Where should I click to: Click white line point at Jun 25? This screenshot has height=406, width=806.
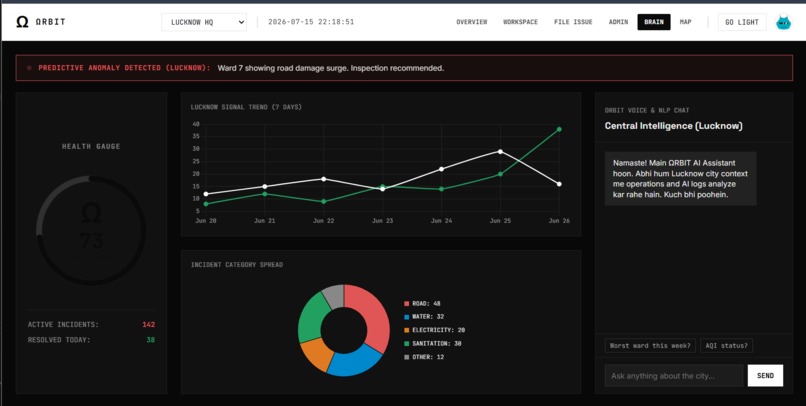[500, 152]
